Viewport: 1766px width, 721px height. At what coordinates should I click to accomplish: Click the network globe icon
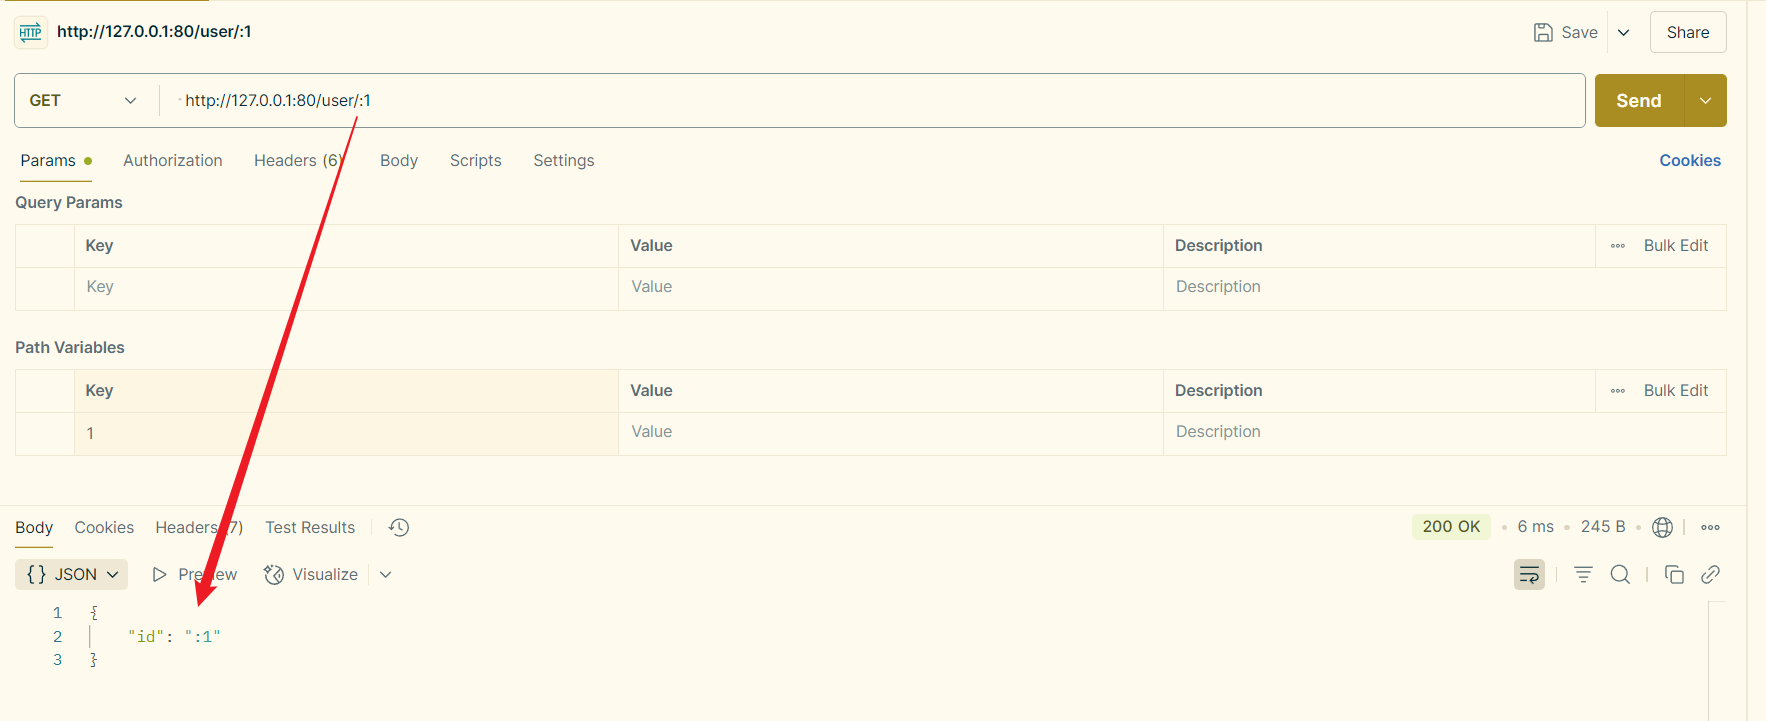1662,527
